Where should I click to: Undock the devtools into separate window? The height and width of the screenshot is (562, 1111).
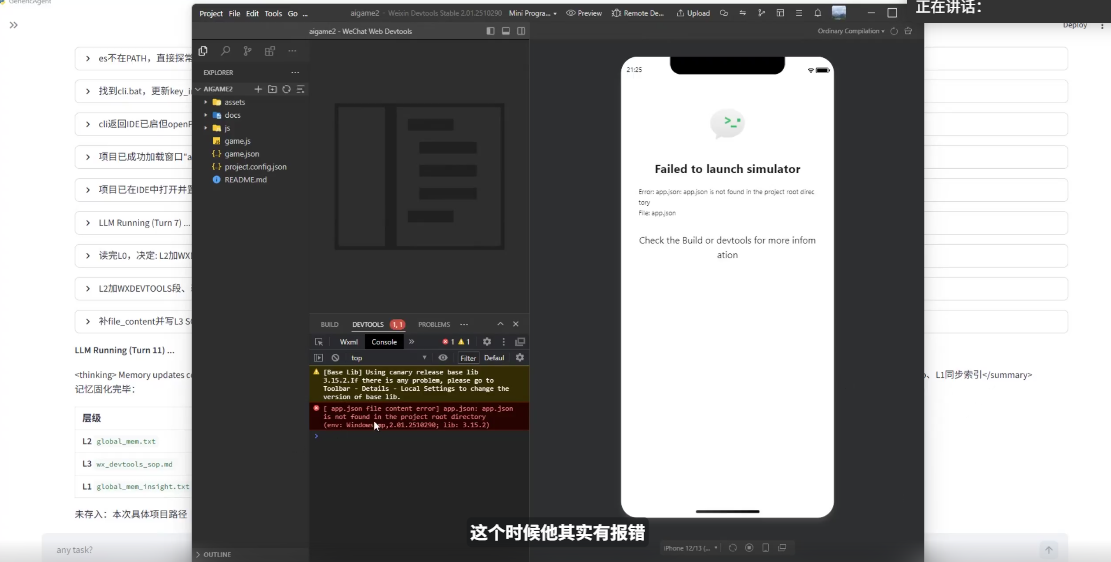[x=519, y=342]
